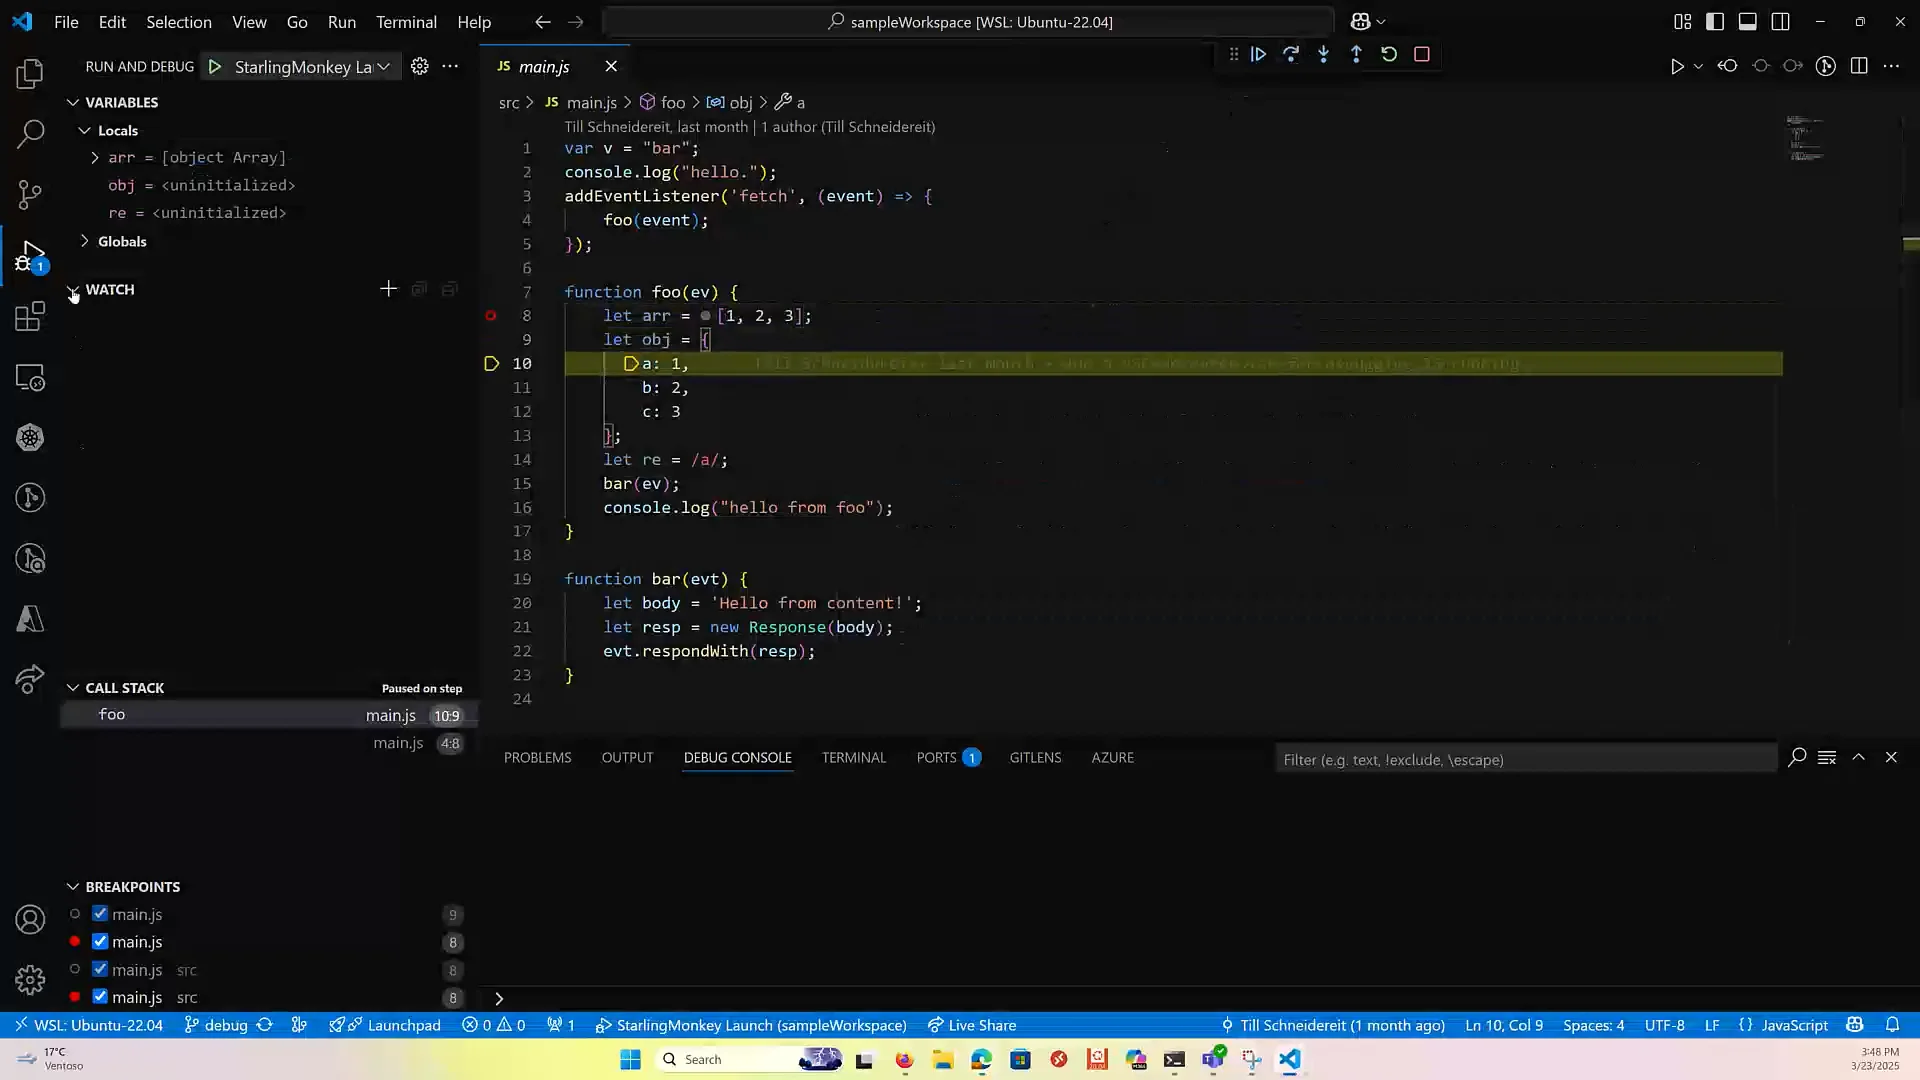Open the Run menu
Image resolution: width=1920 pixels, height=1080 pixels.
(341, 21)
